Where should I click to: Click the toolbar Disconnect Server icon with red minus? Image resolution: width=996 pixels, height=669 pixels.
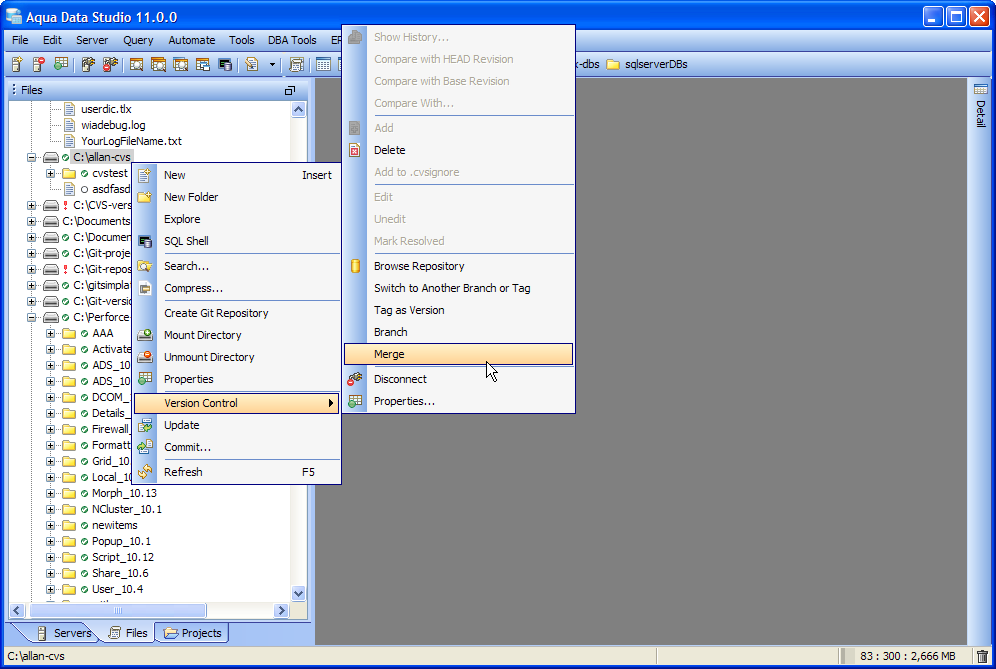coord(111,64)
